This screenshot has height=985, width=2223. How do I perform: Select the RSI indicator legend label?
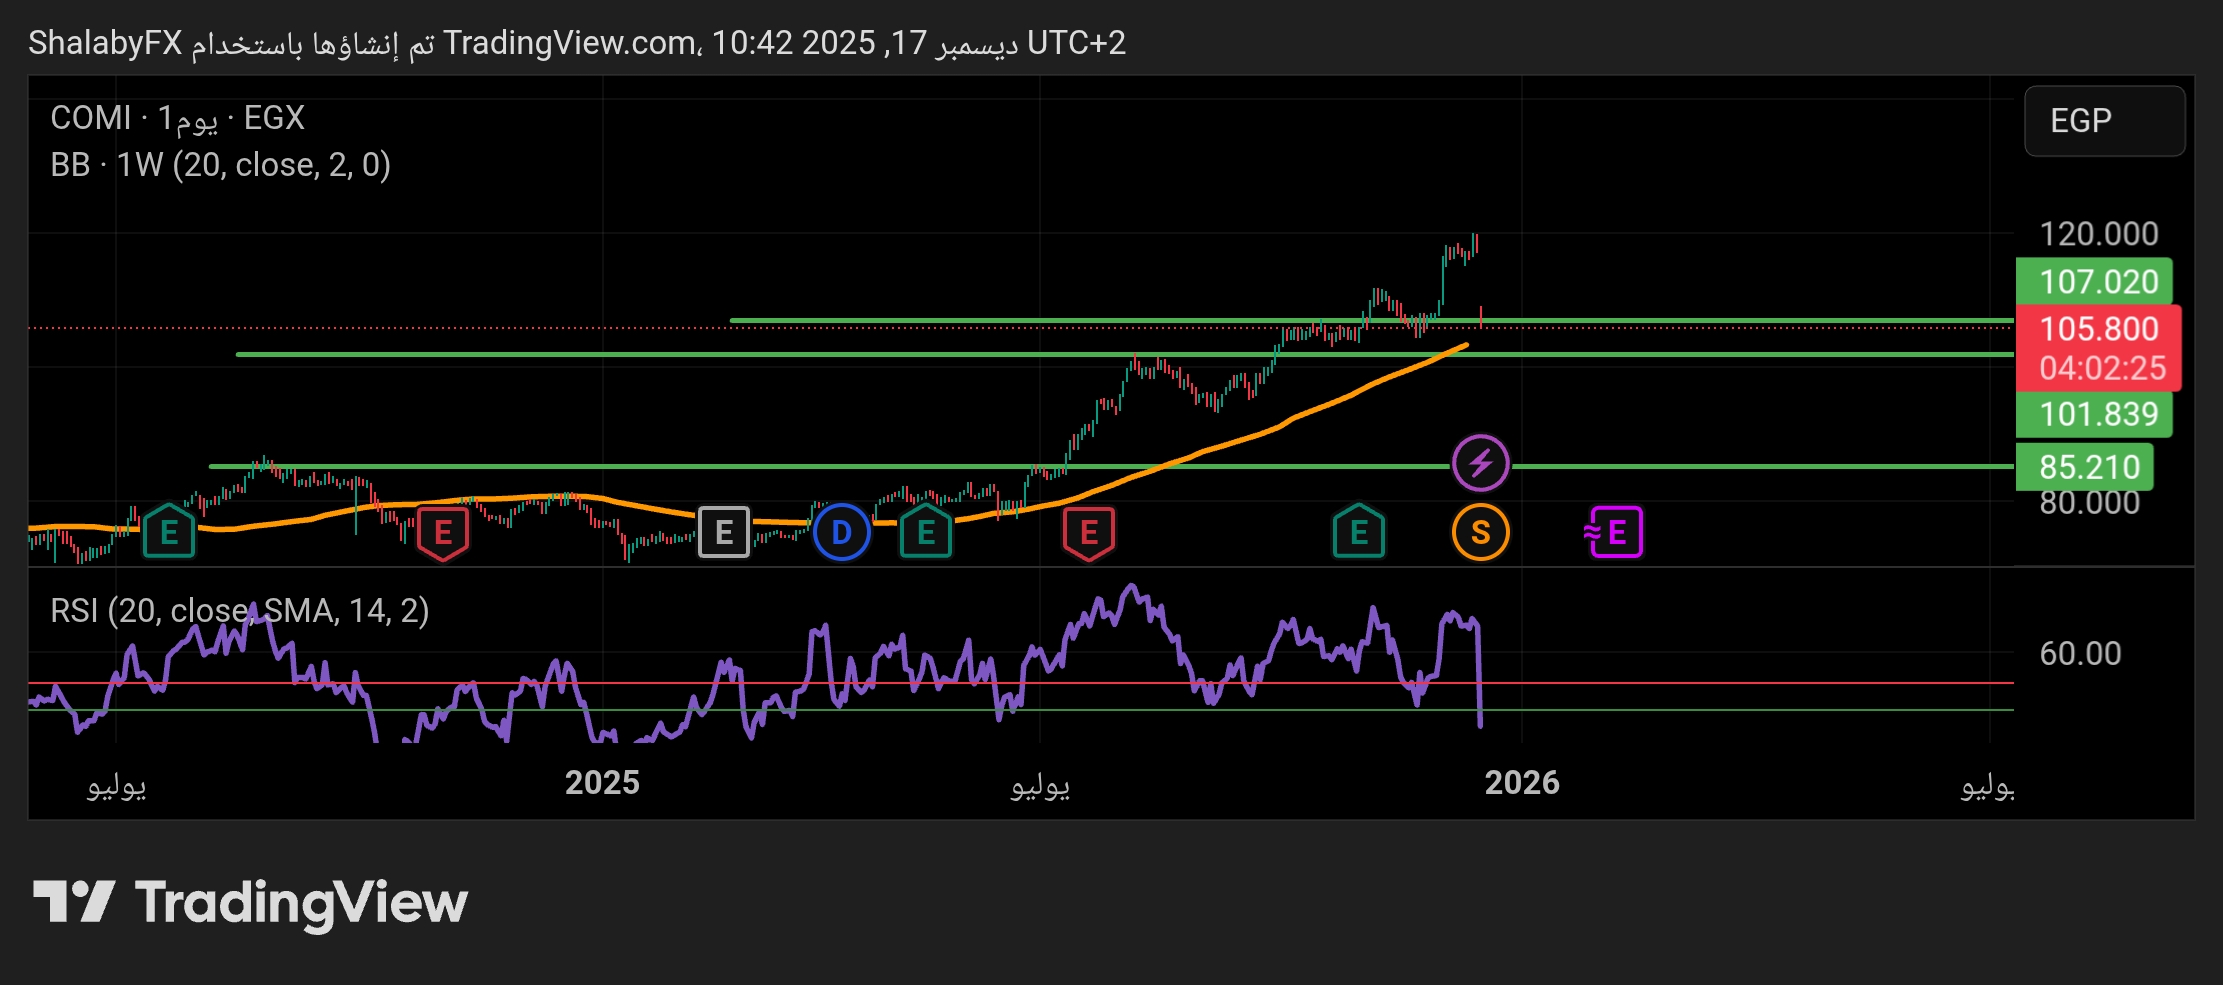pos(239,610)
